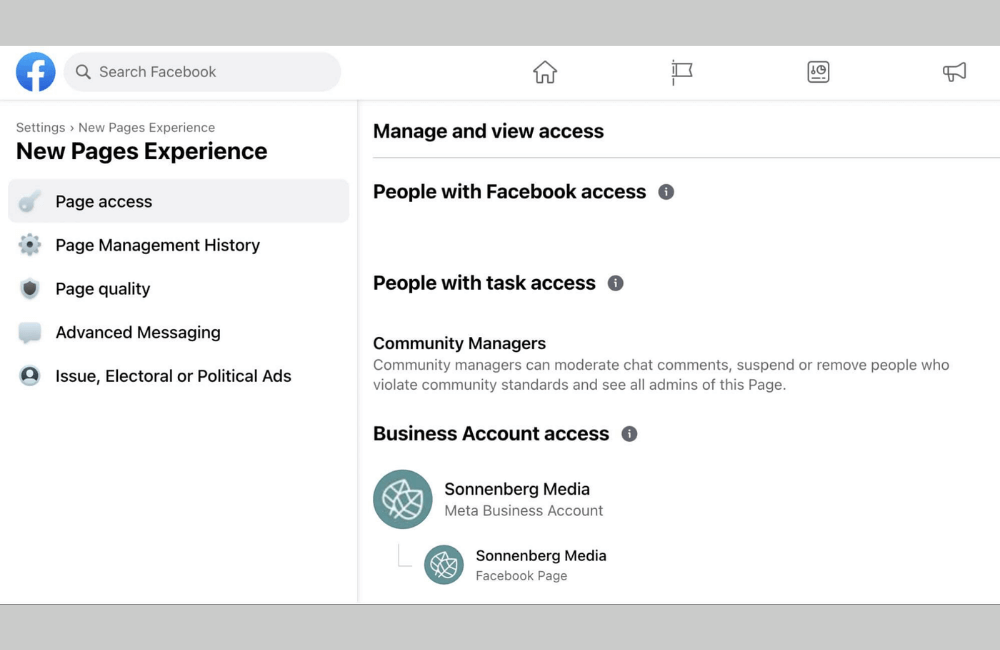Click the Pages flag icon
Viewport: 1000px width, 650px height.
[x=681, y=71]
